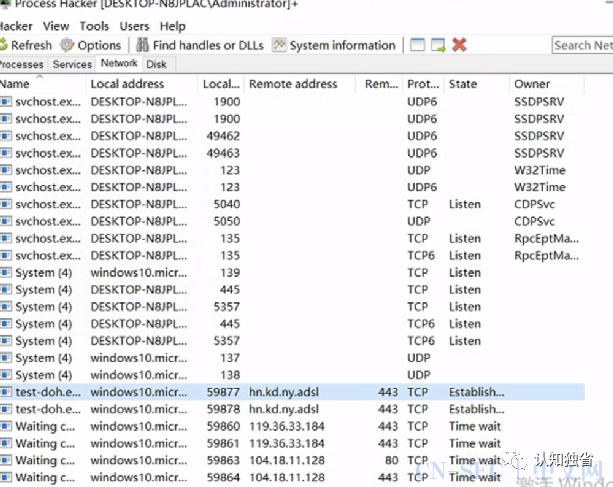Viewport: 613px width, 487px height.
Task: Switch to the Services tab
Action: (x=72, y=64)
